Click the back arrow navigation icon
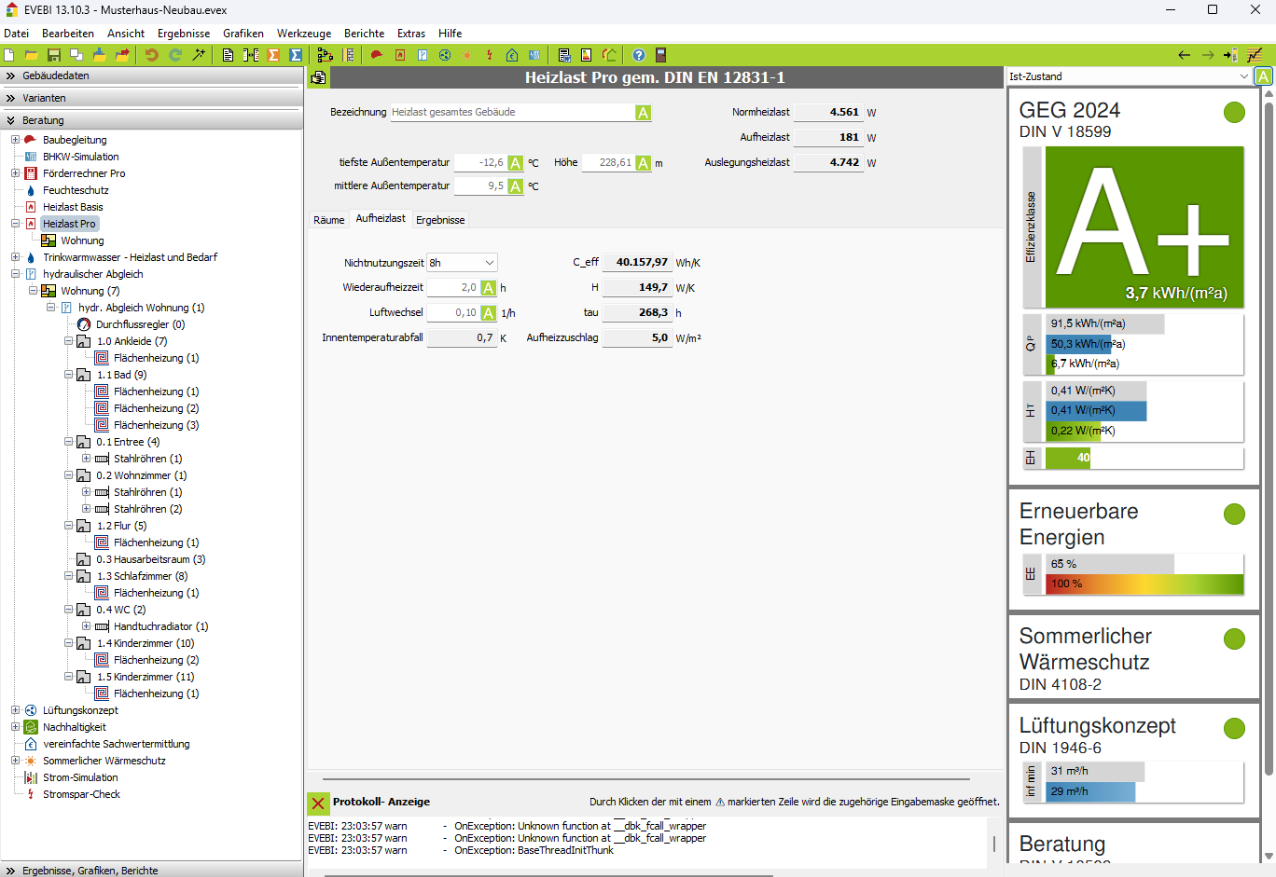The width and height of the screenshot is (1276, 877). click(1184, 55)
